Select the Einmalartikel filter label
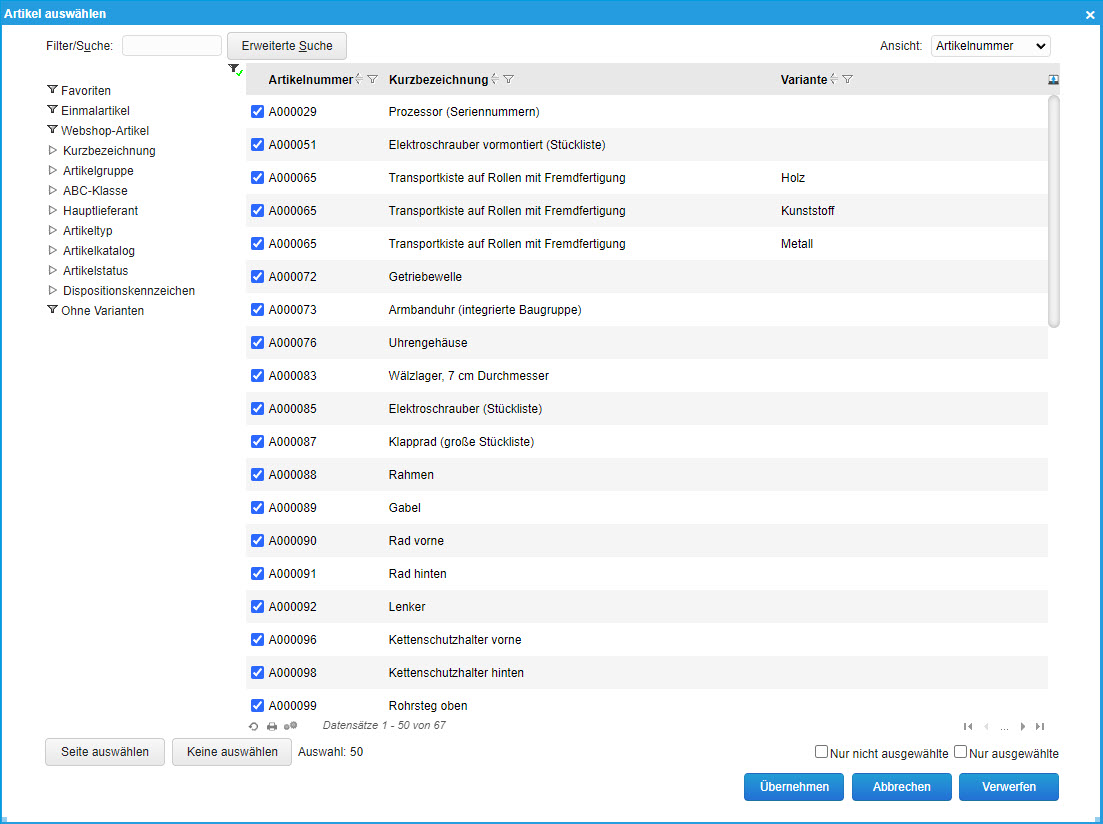 (x=95, y=110)
